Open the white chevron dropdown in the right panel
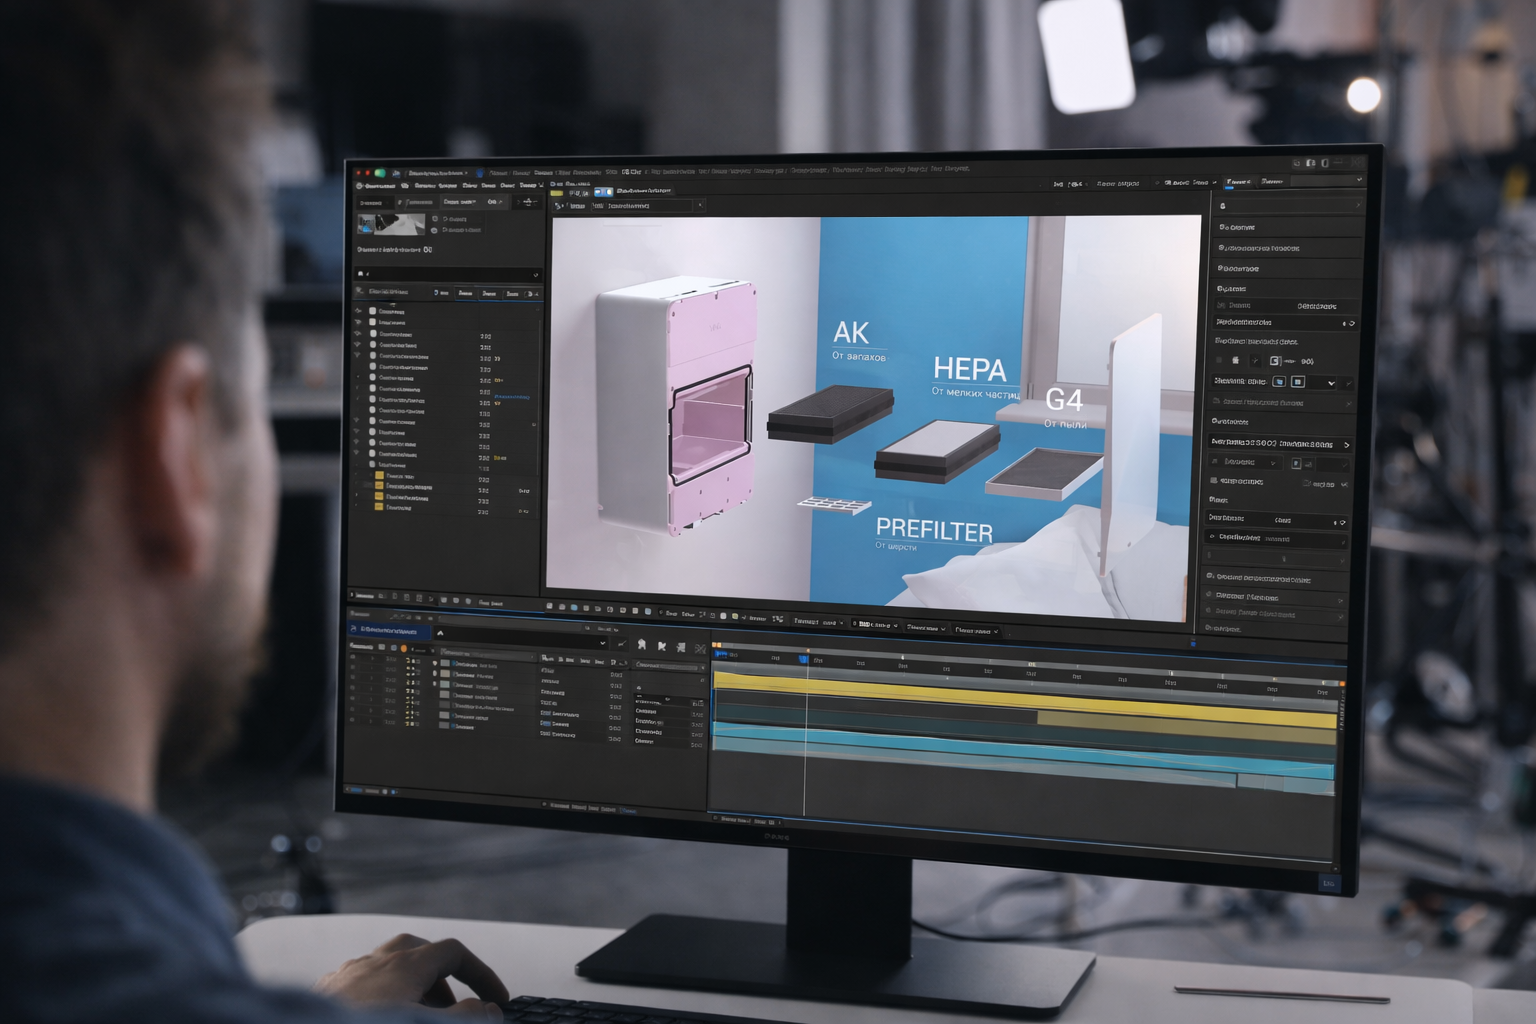 [x=1330, y=383]
